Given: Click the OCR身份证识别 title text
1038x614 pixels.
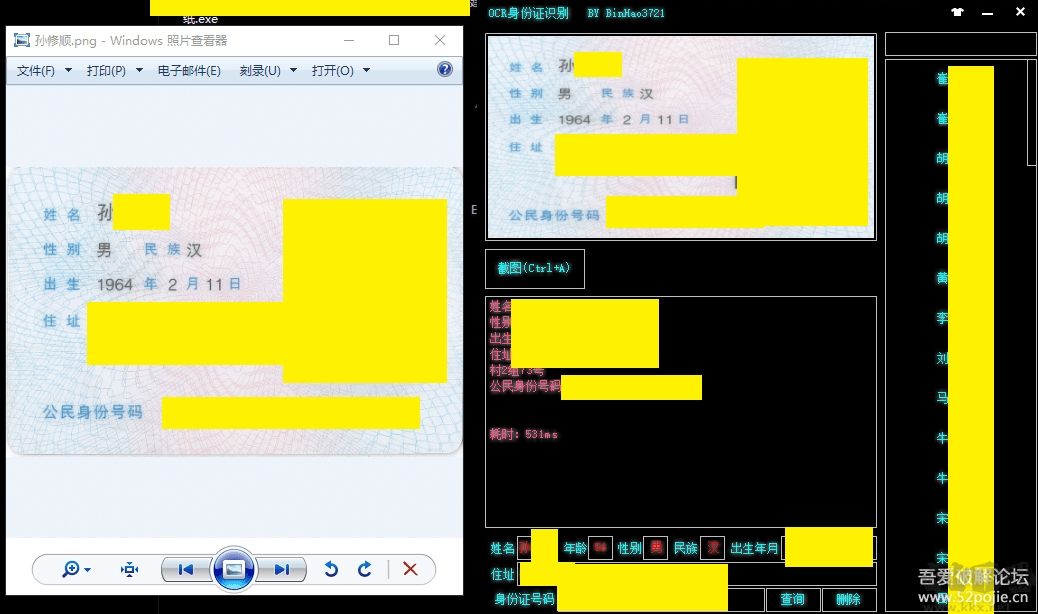Looking at the screenshot, I should point(528,13).
